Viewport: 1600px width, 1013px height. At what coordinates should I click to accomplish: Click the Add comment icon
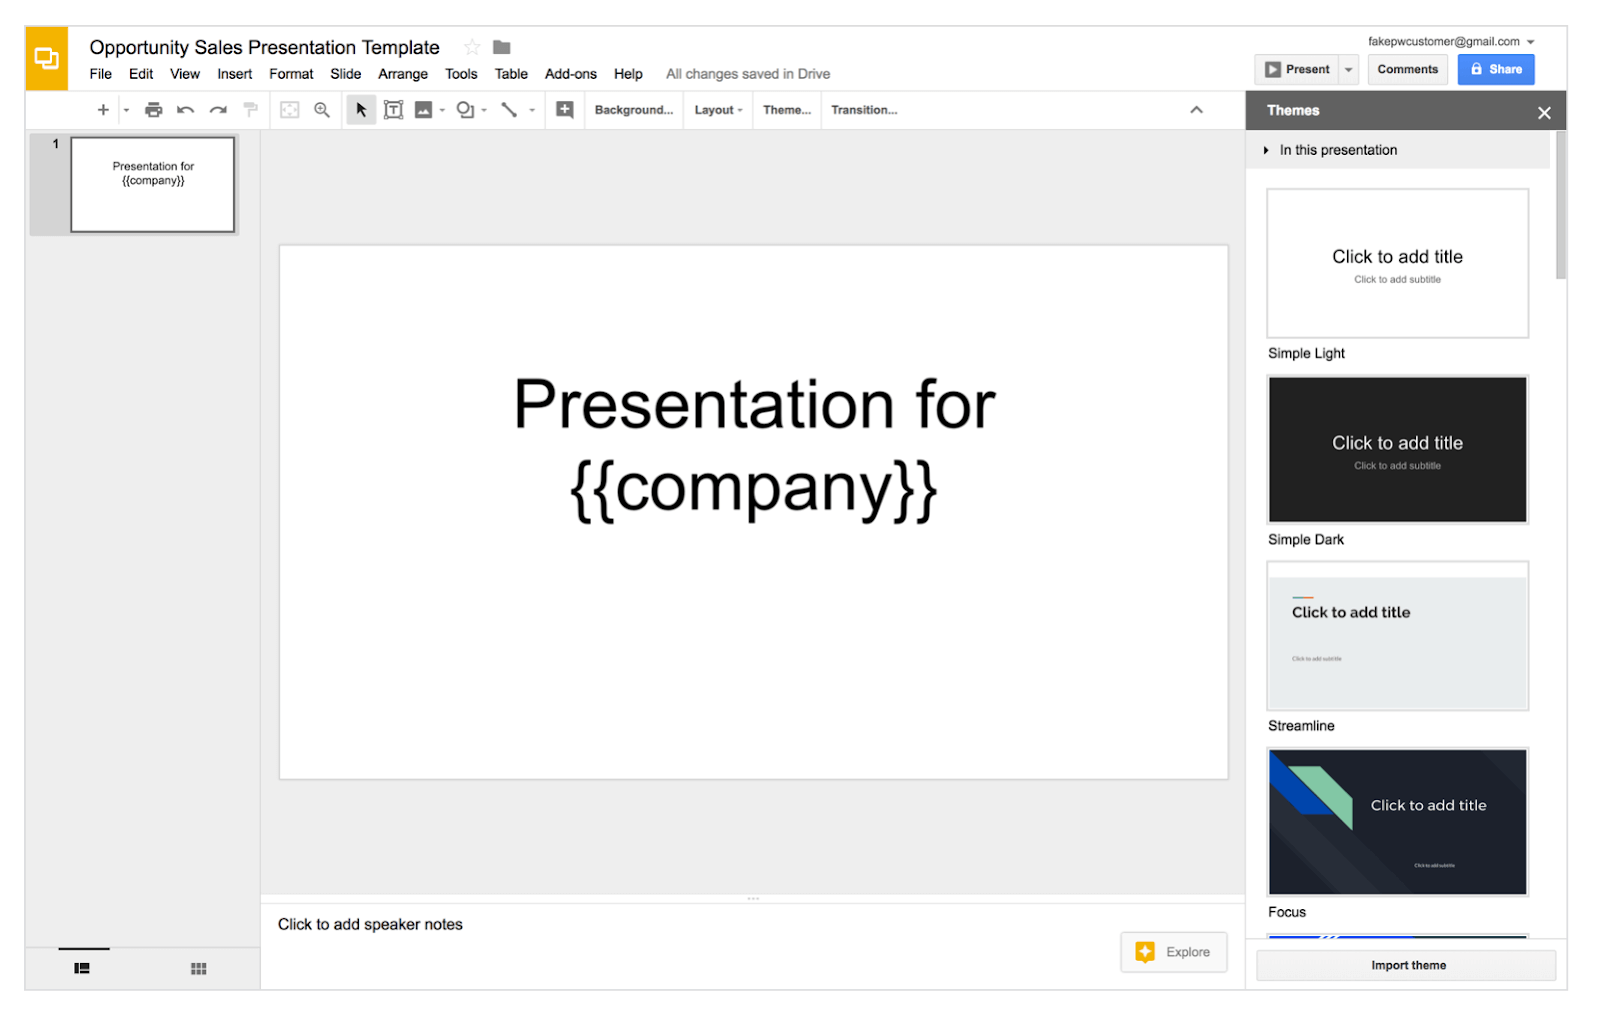pos(565,110)
